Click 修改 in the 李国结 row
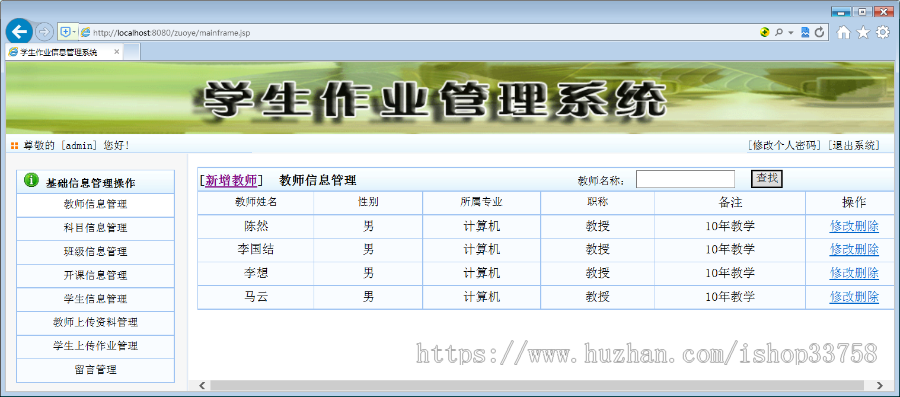Screen dimensions: 900x397 tap(841, 250)
